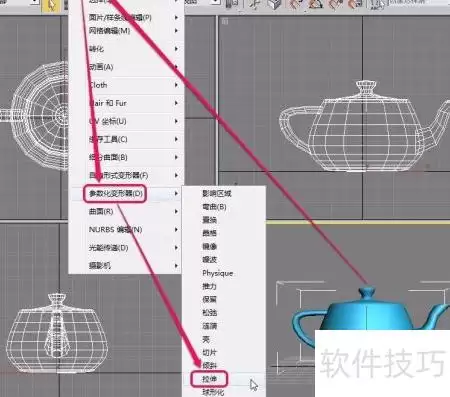Toggle the Spinner Snap icon in toolbar
The width and height of the screenshot is (450, 397).
(355, 4)
